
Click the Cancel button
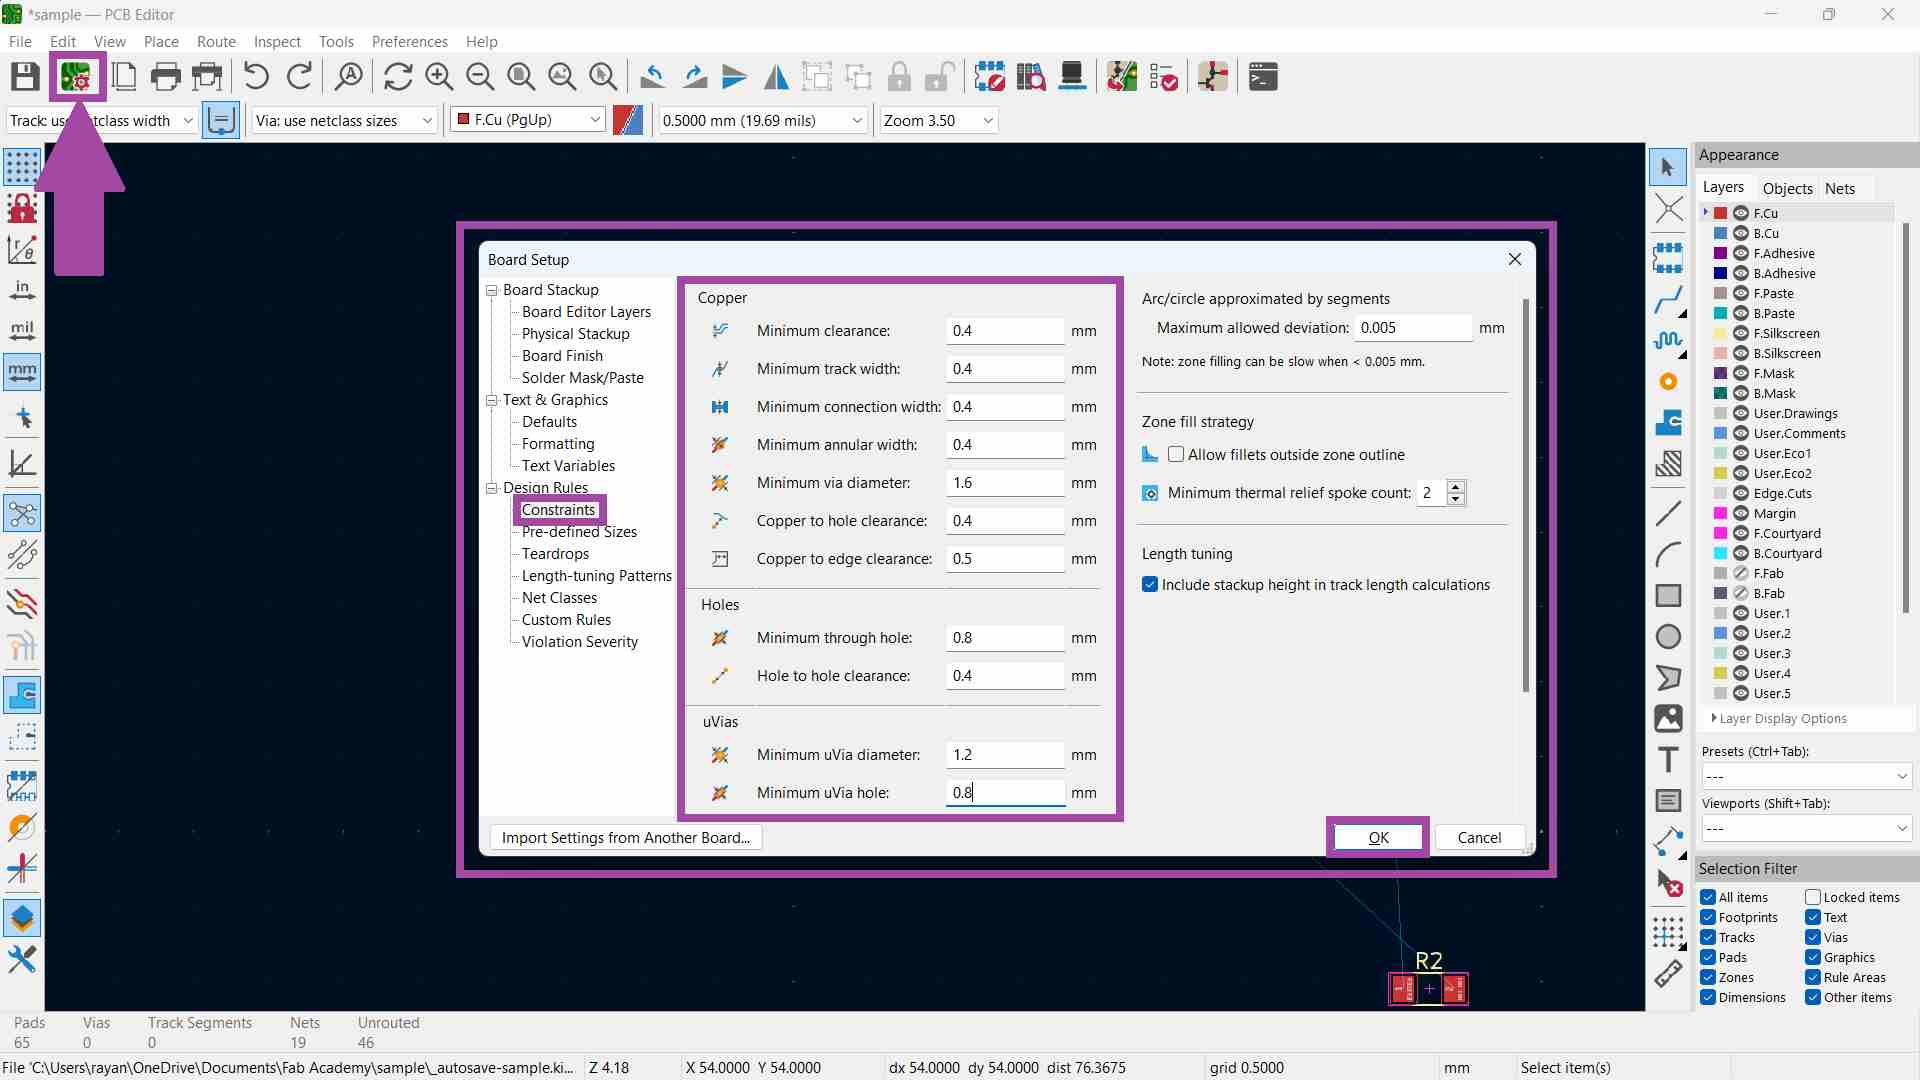1479,838
